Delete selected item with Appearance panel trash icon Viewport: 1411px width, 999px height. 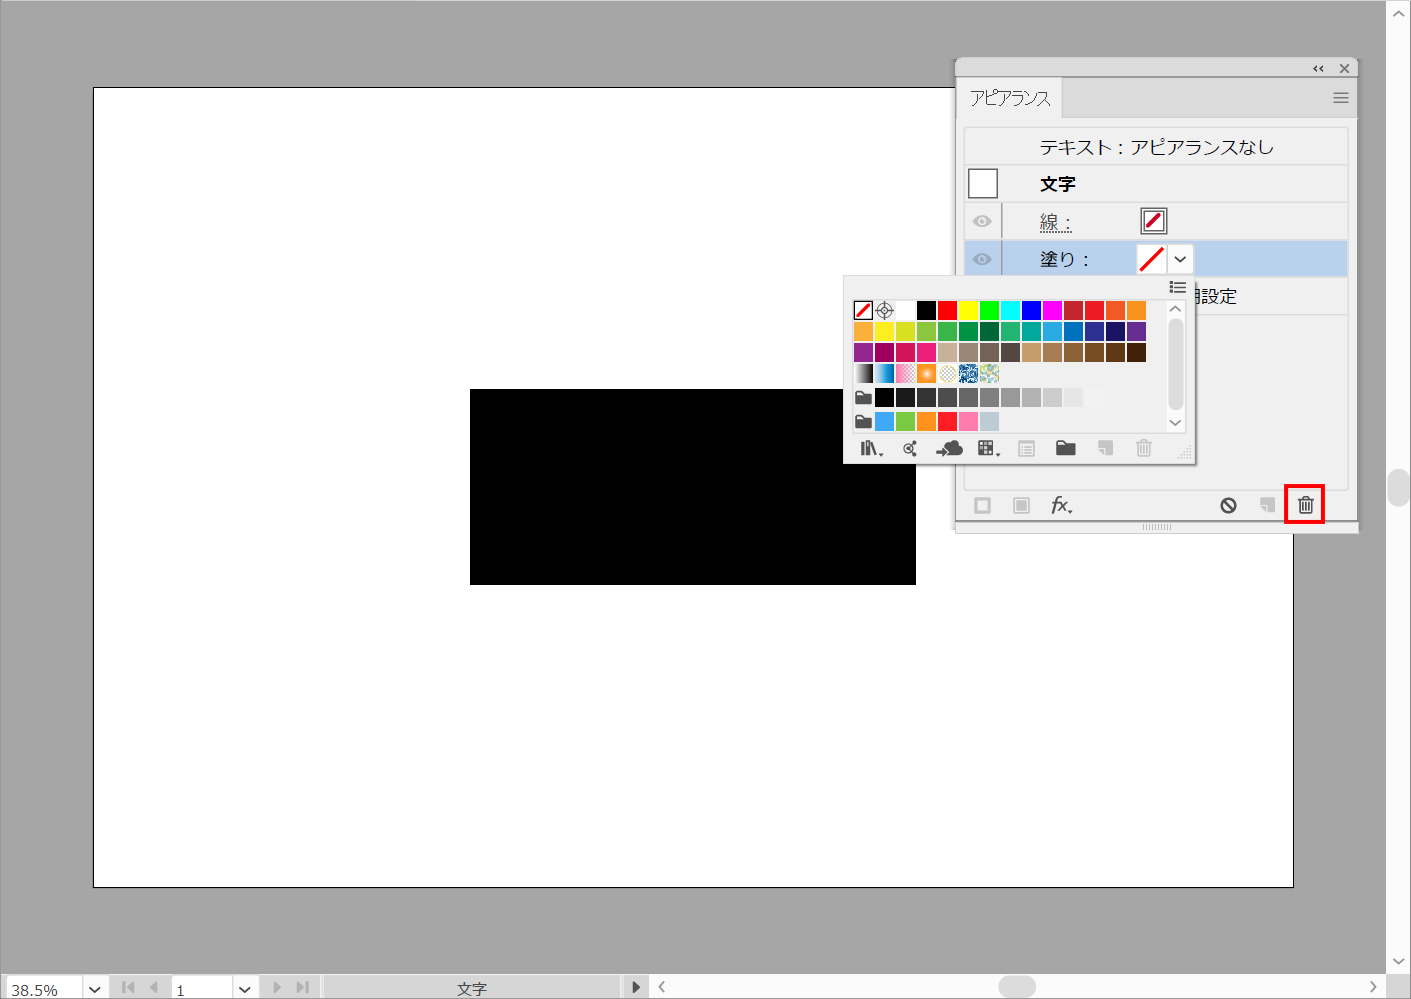pyautogui.click(x=1305, y=505)
